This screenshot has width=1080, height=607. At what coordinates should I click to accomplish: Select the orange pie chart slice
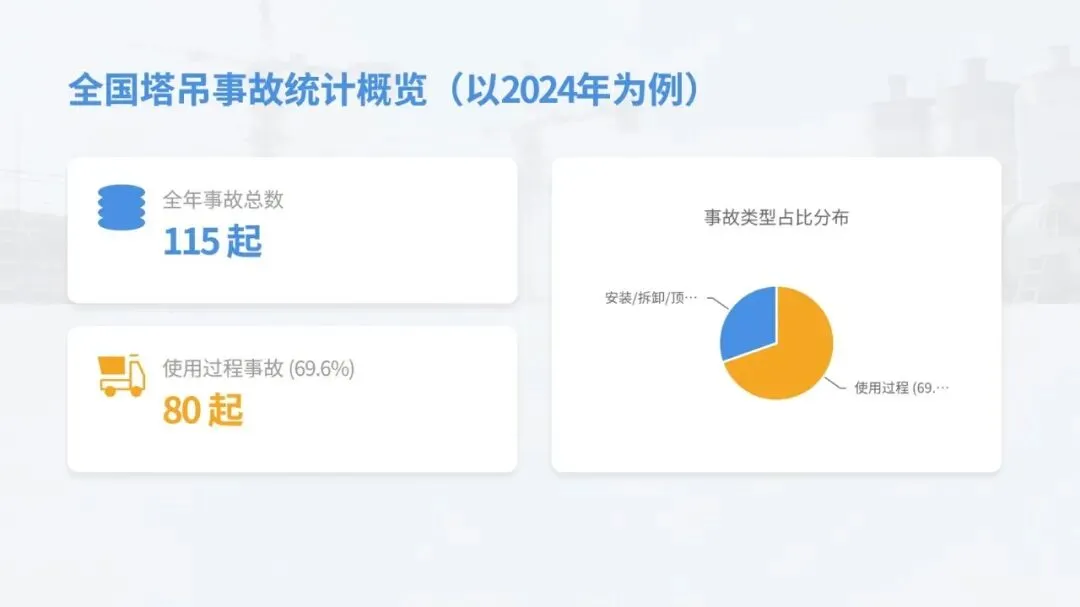tap(785, 351)
